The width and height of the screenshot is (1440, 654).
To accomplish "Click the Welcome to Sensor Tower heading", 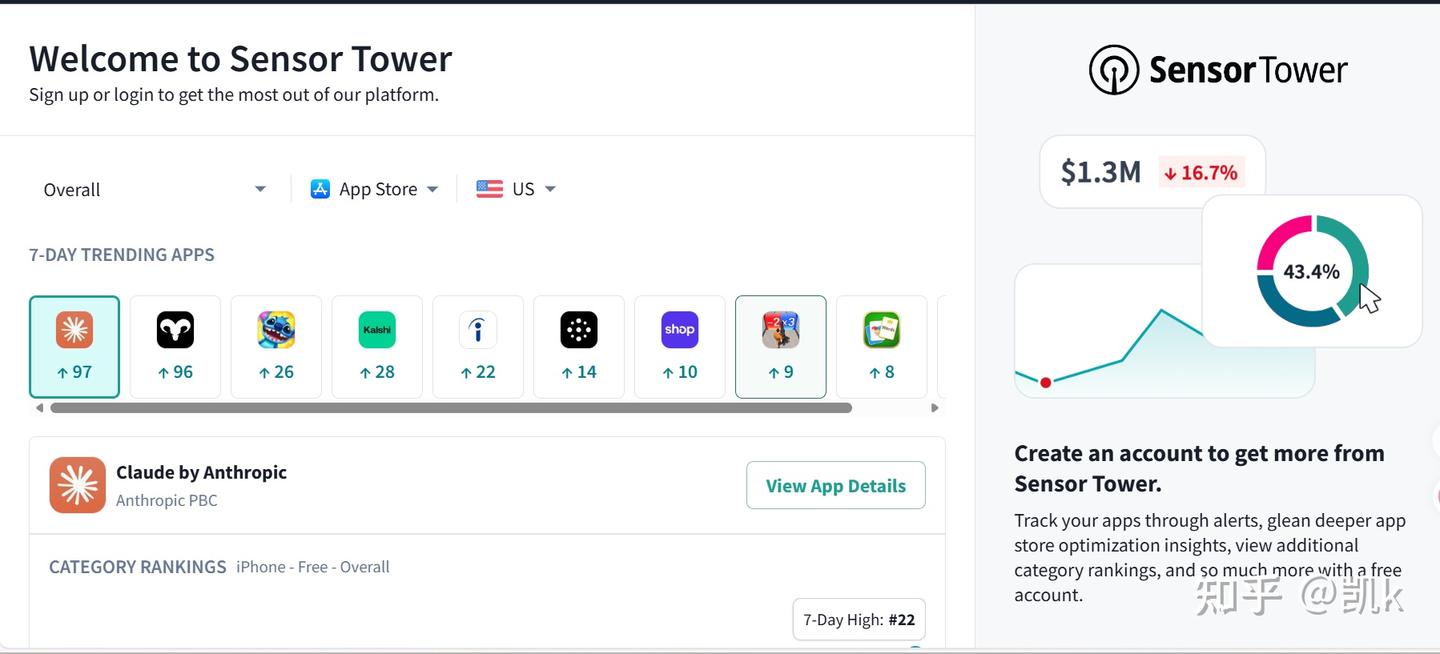I will 241,59.
